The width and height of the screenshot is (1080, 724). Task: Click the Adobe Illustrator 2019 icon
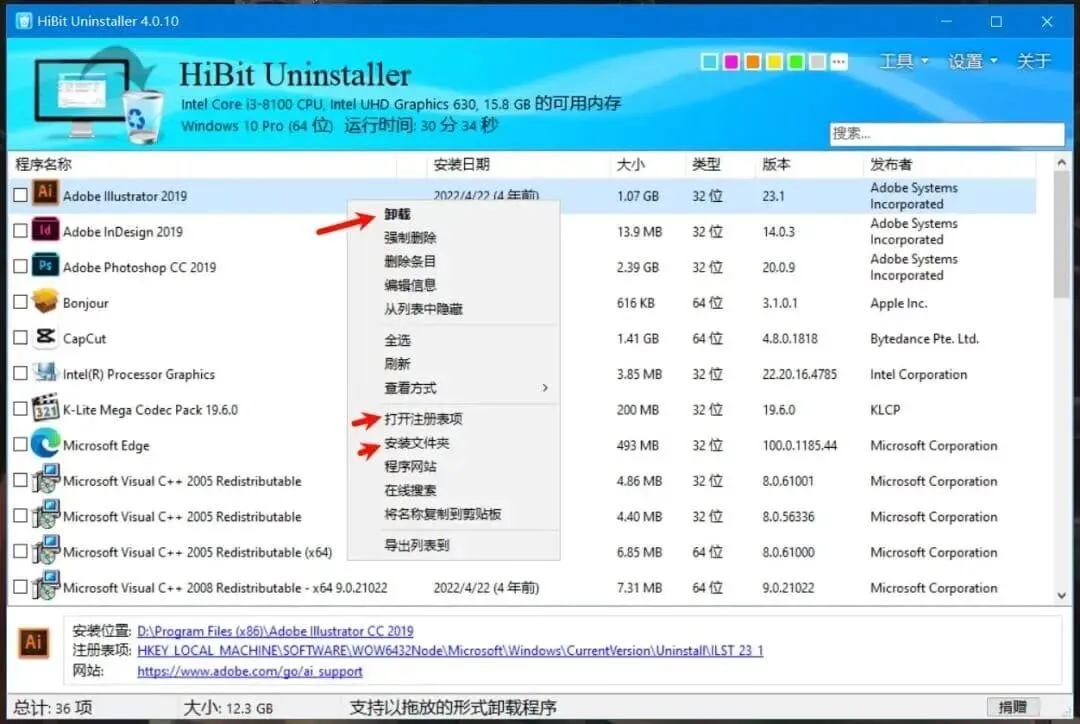point(45,193)
